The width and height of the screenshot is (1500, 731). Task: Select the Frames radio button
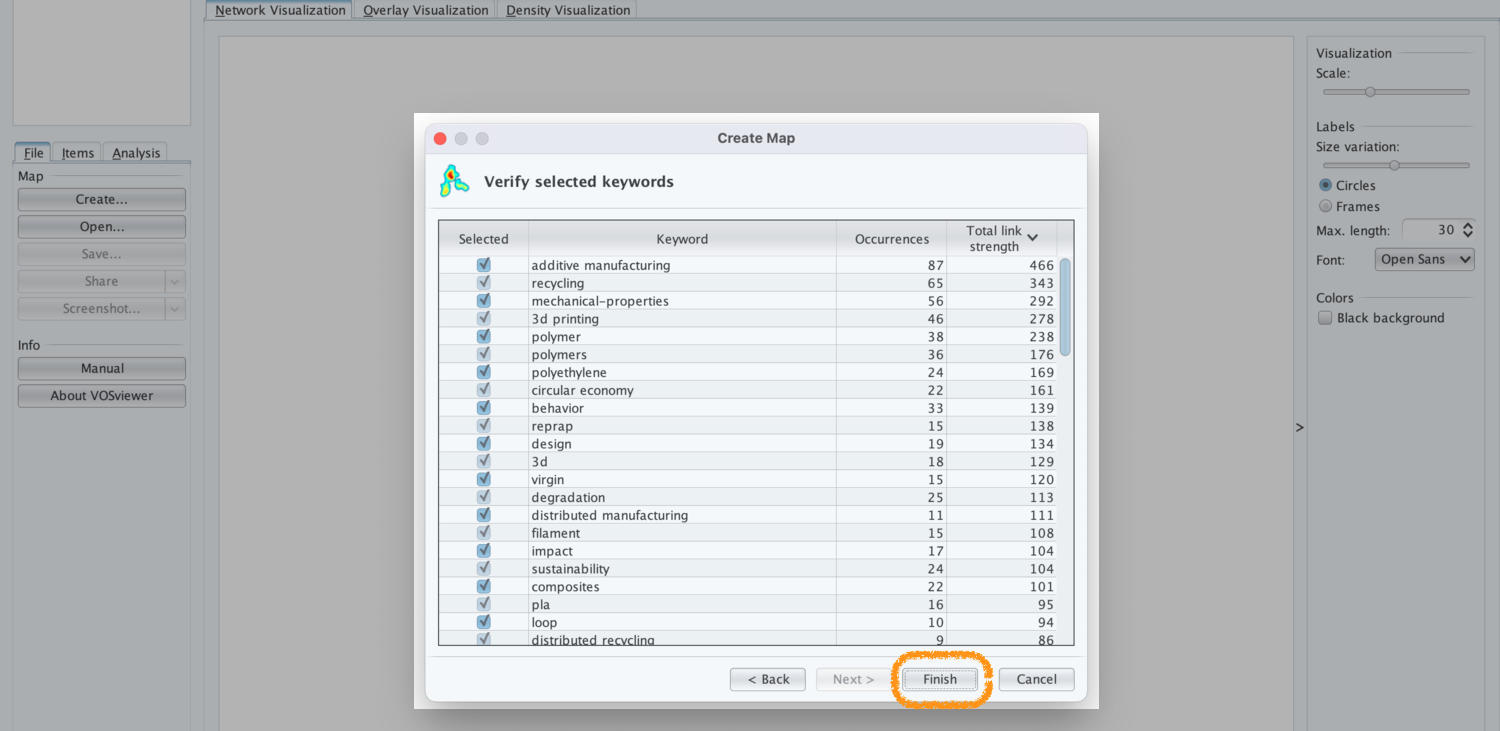pos(1326,206)
